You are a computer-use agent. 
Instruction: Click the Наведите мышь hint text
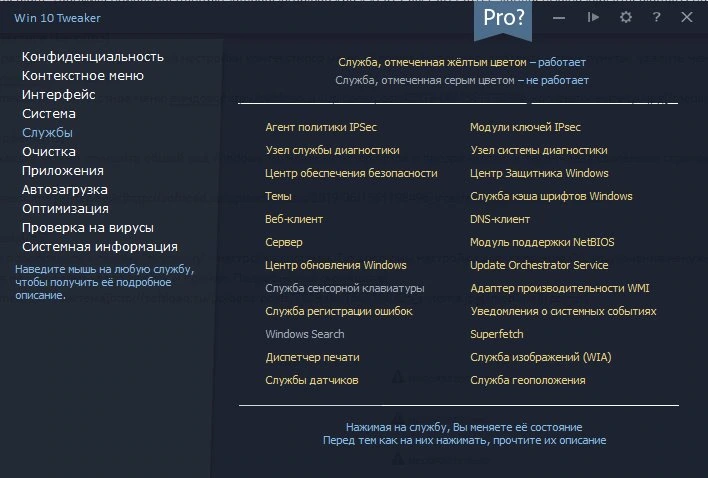coord(105,282)
